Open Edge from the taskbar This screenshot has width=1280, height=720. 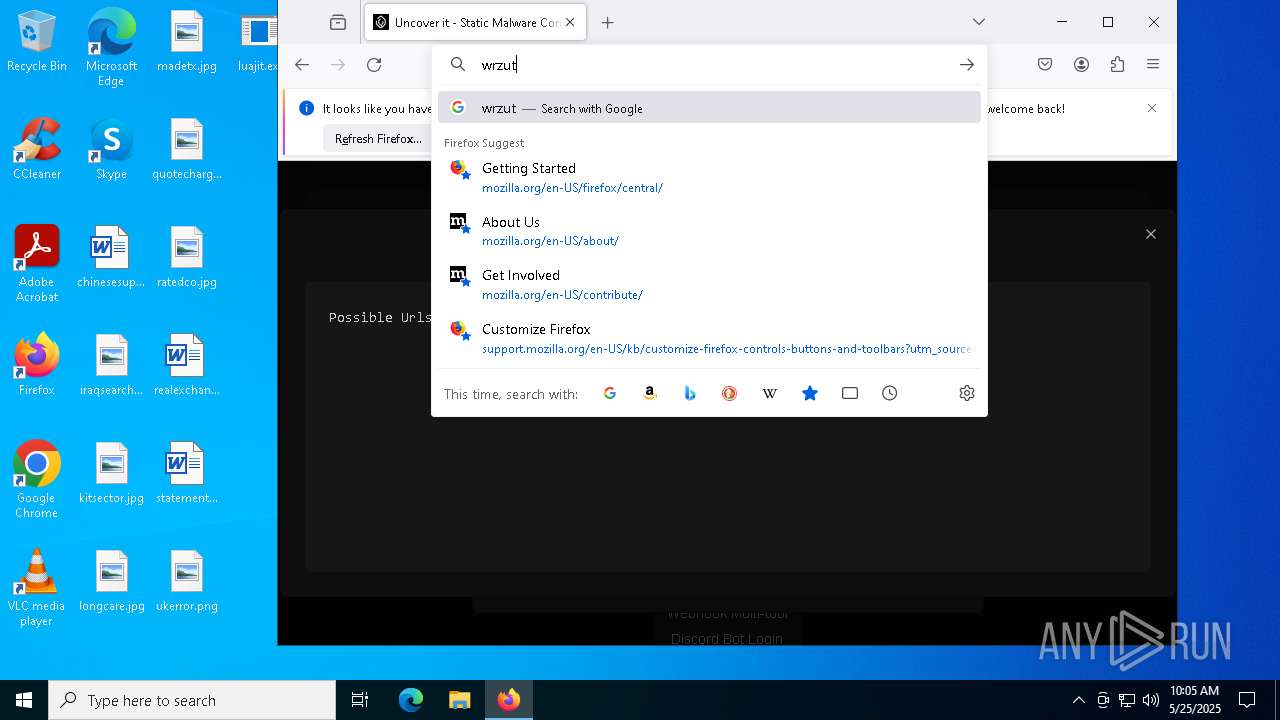click(411, 700)
